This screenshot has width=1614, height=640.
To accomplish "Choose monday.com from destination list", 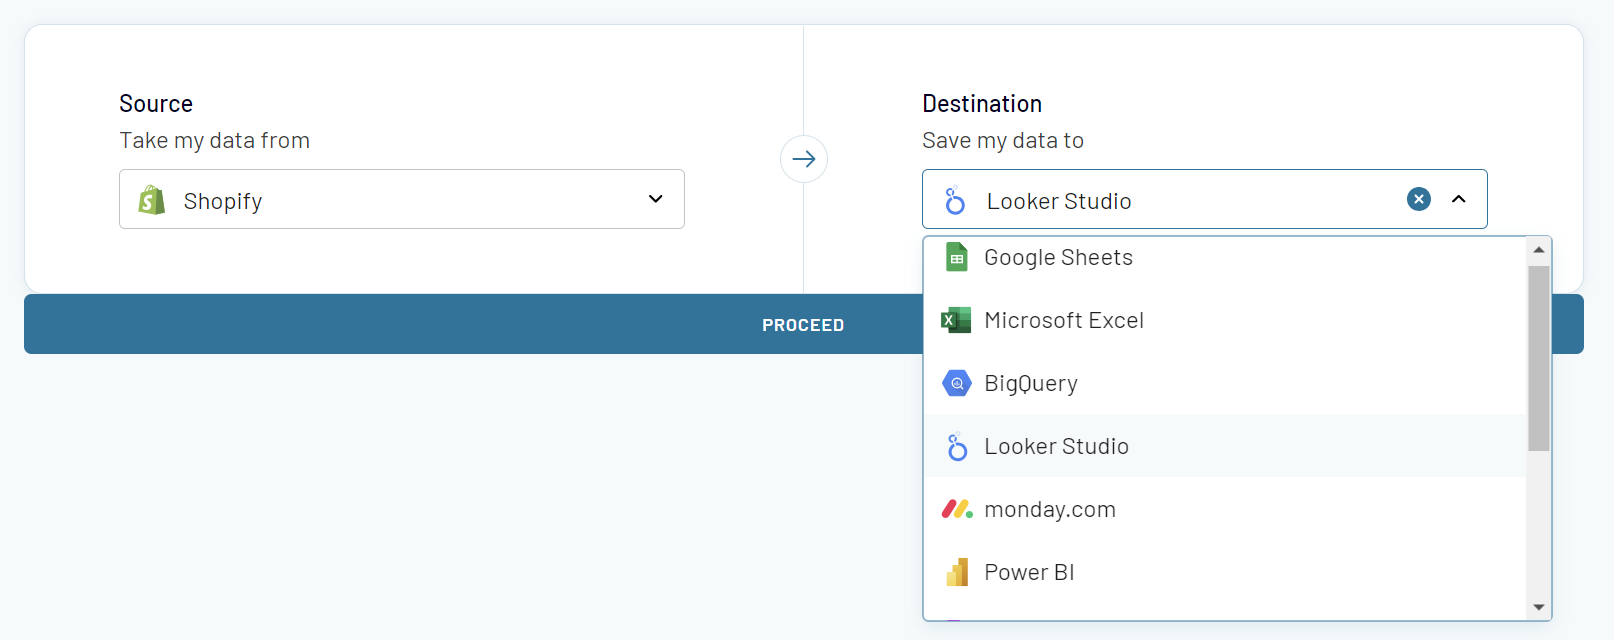I will (1225, 509).
